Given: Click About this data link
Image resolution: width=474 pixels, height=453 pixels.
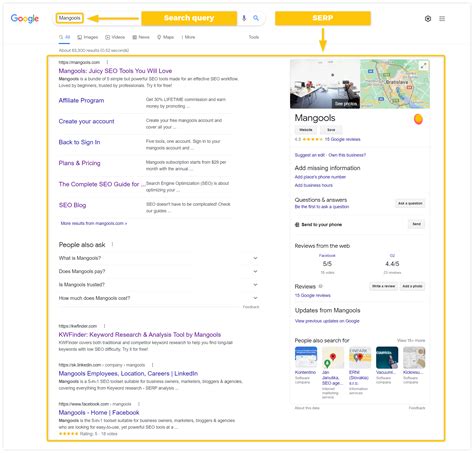Looking at the screenshot, I should click(307, 408).
